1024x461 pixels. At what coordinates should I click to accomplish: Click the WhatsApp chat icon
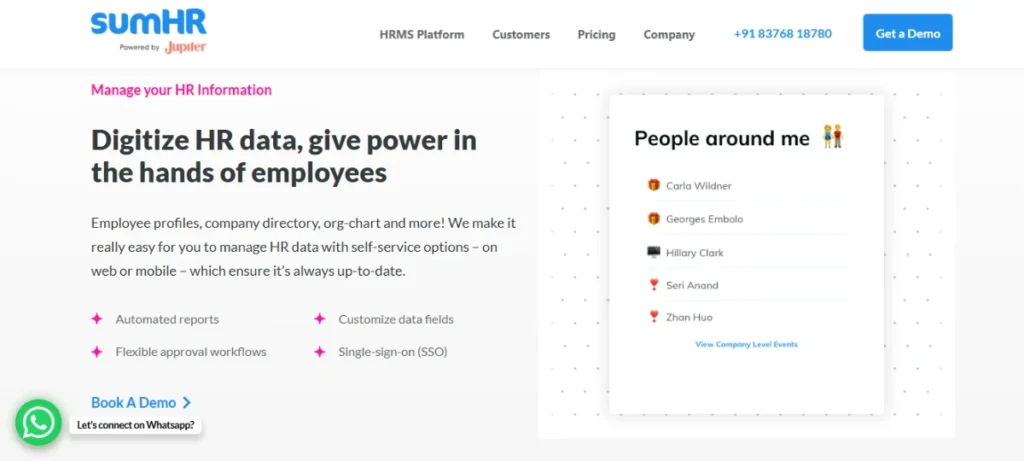pyautogui.click(x=38, y=423)
